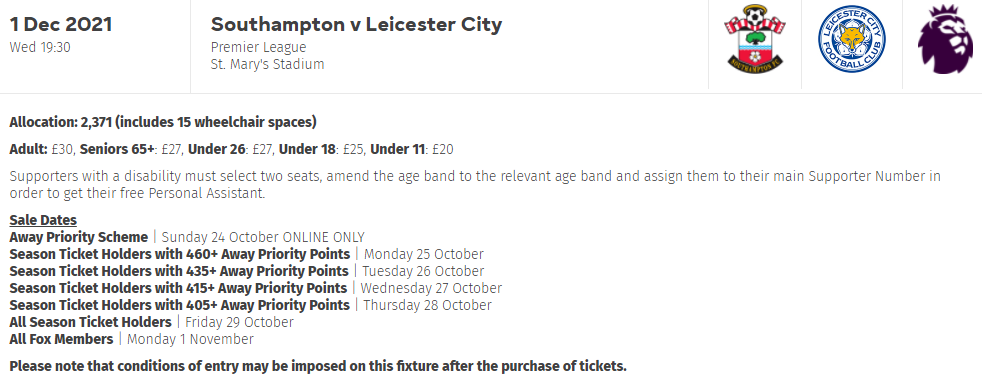Click the Allocation: 2,371 line
982x382 pixels.
coord(163,122)
